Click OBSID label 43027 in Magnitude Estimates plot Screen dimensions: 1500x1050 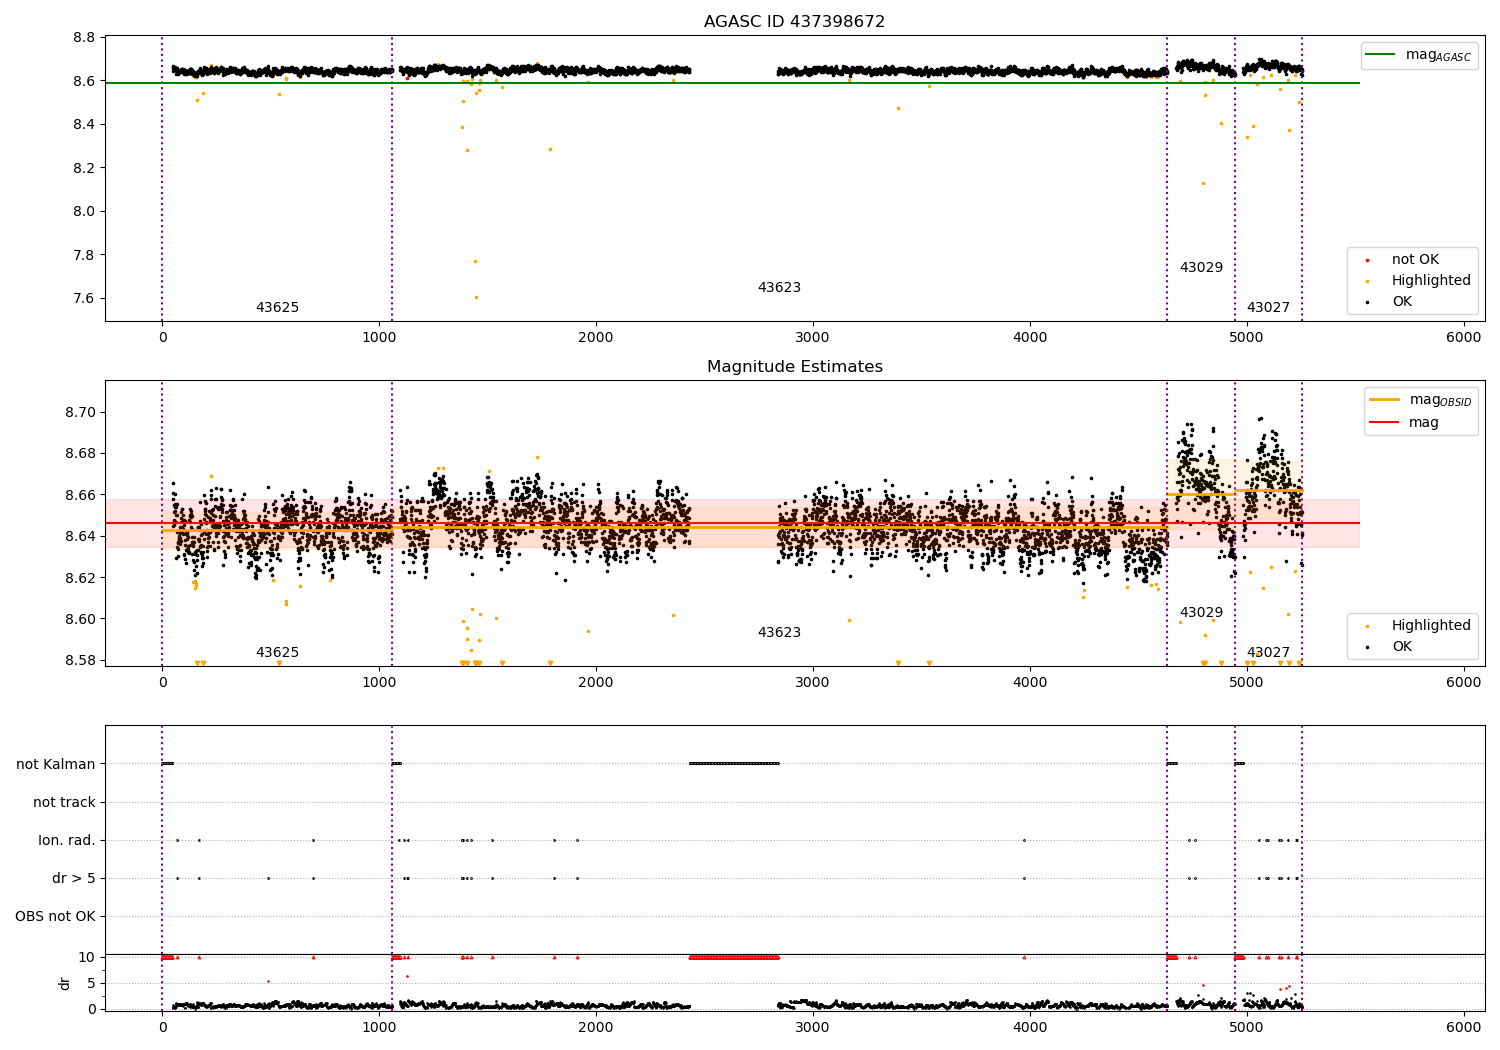pyautogui.click(x=1268, y=653)
